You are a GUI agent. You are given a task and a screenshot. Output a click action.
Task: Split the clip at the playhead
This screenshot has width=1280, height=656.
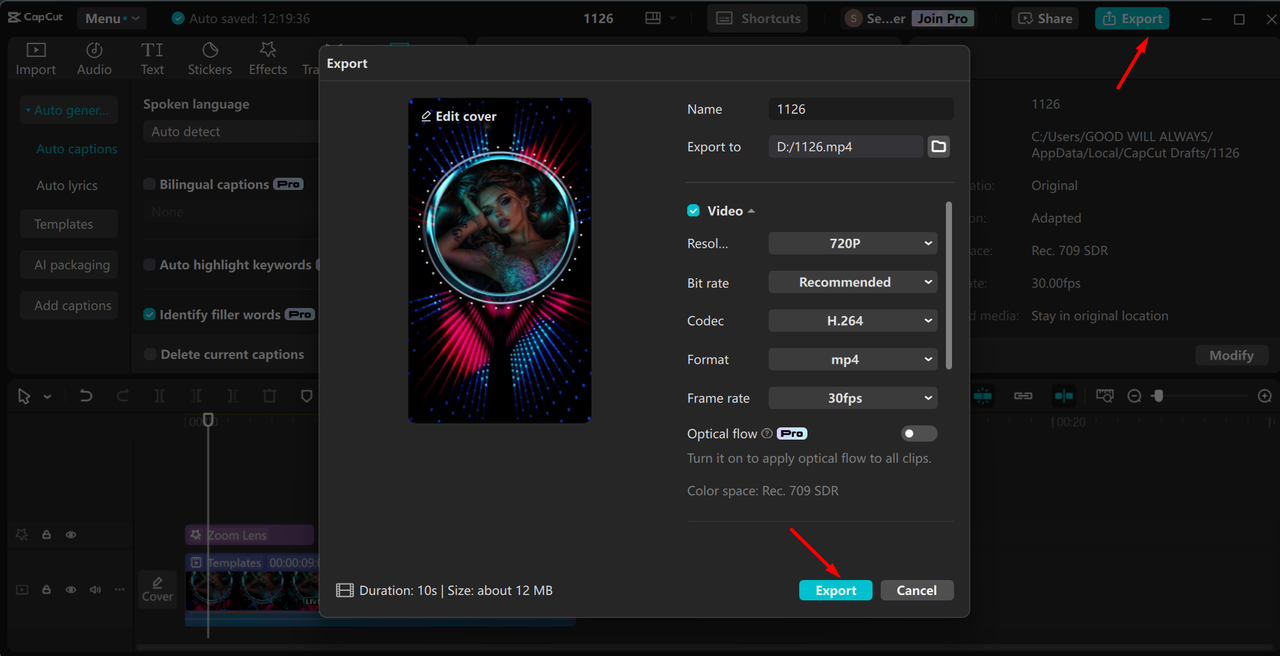(159, 396)
